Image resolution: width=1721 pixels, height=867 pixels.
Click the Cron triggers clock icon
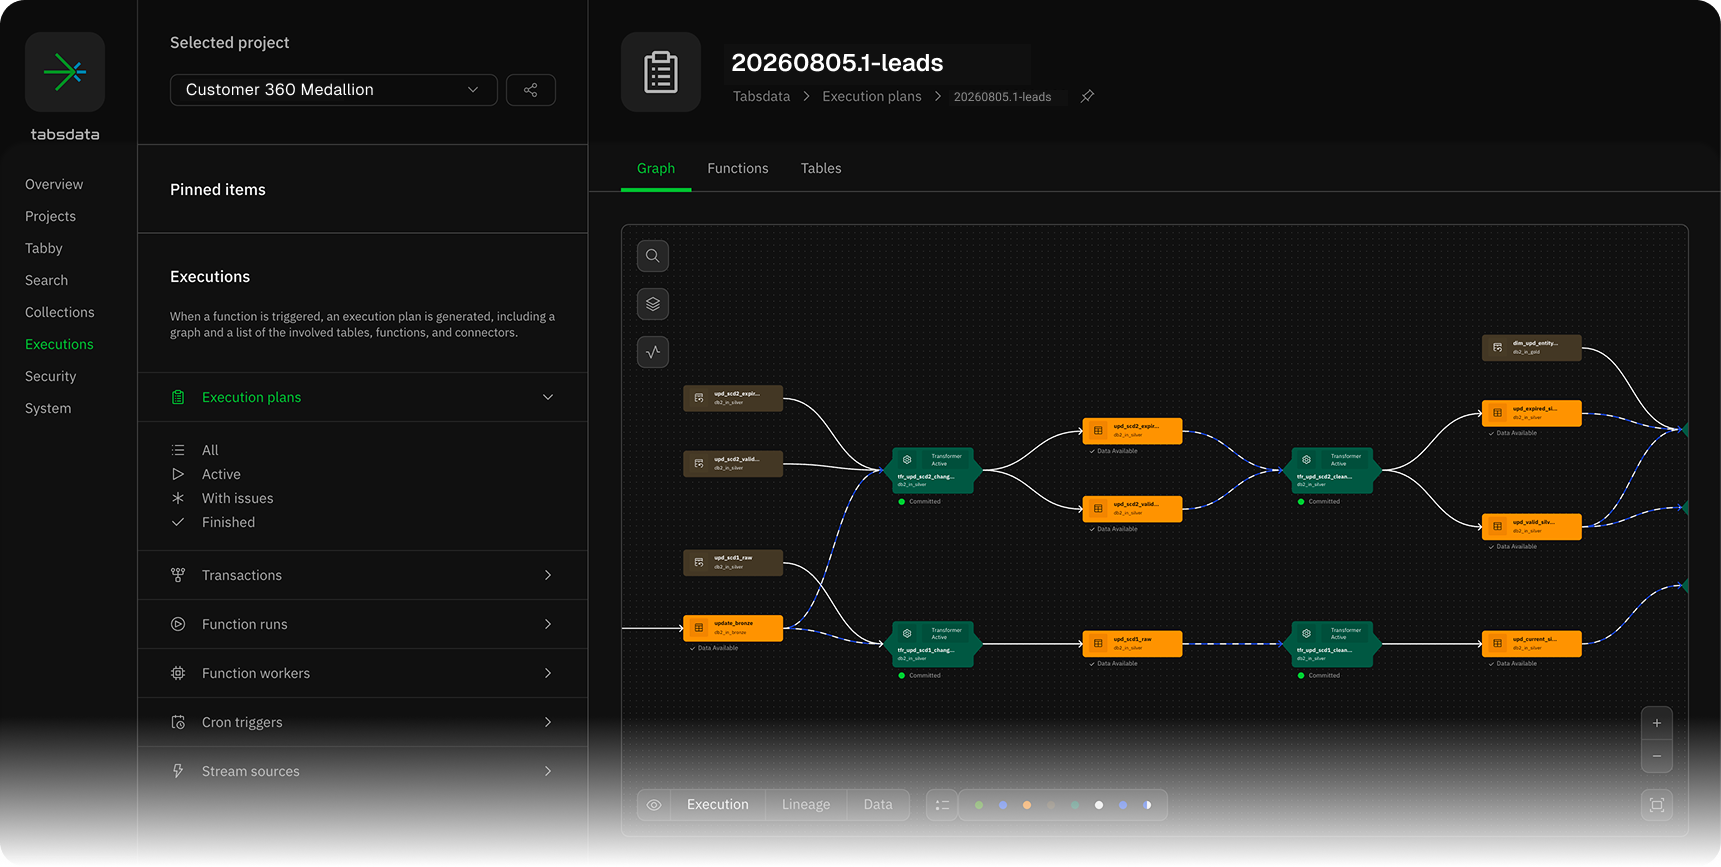[x=178, y=722]
